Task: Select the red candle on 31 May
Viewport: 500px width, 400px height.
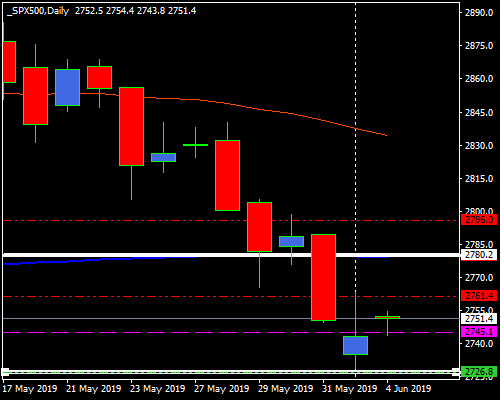Action: 323,277
